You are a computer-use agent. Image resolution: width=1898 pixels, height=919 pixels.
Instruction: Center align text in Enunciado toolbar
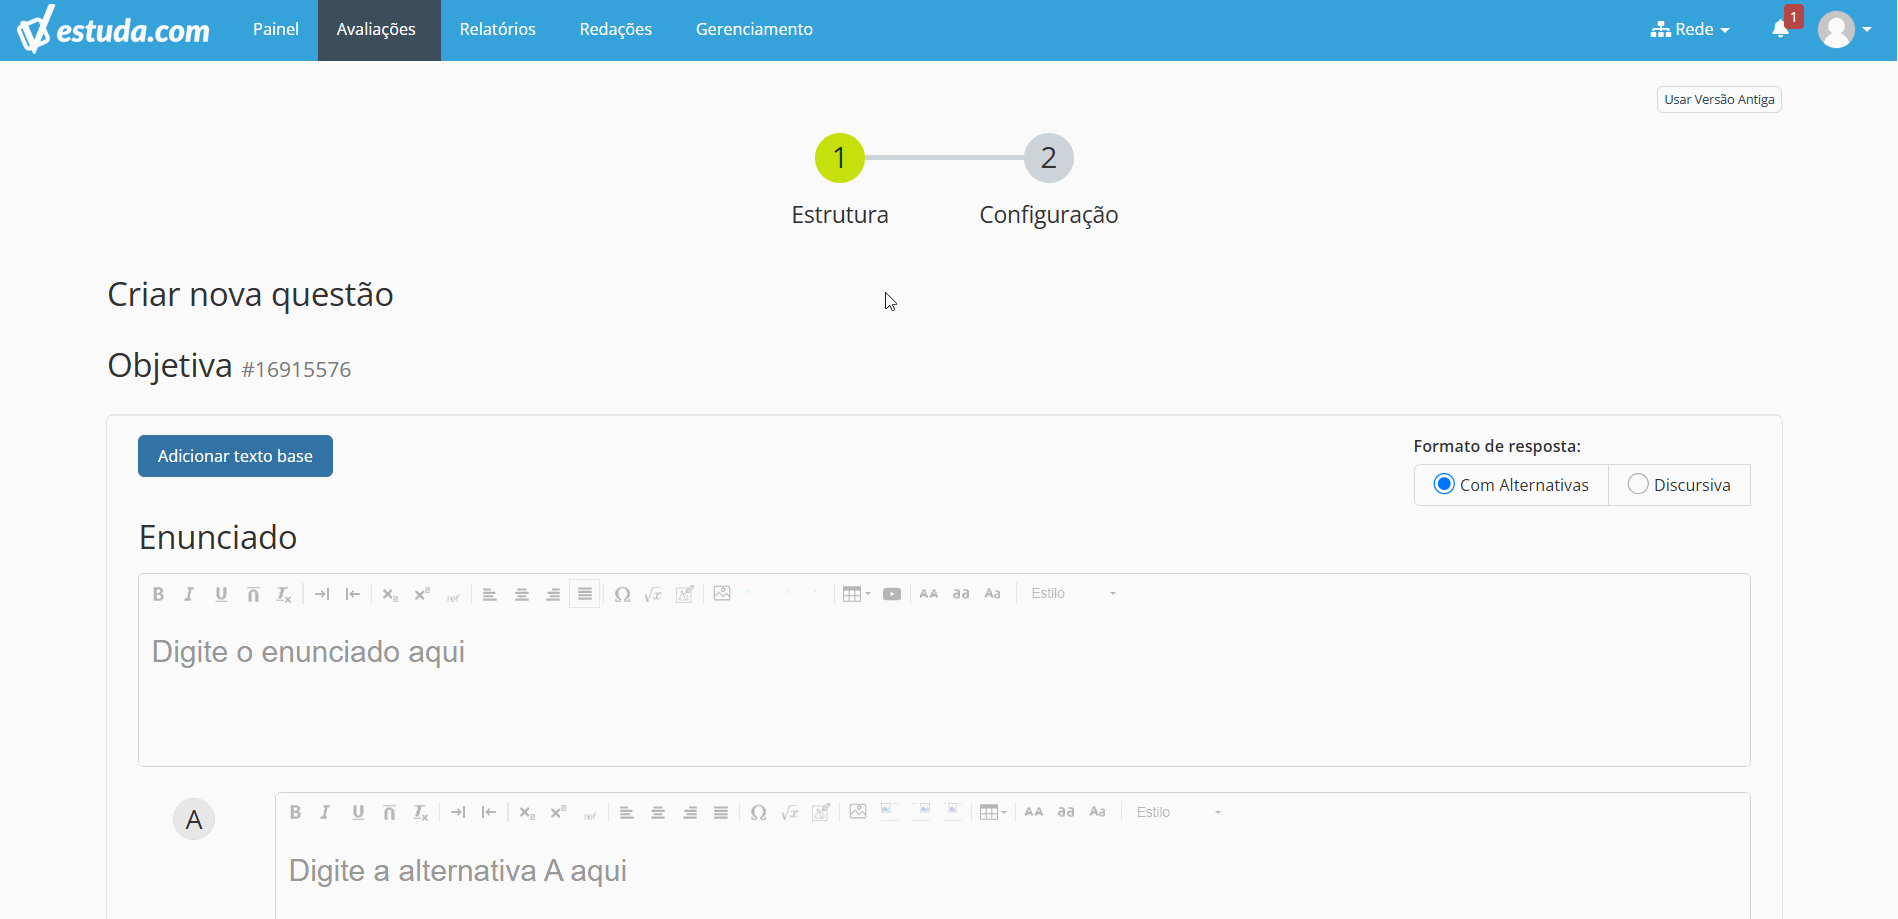click(x=522, y=594)
